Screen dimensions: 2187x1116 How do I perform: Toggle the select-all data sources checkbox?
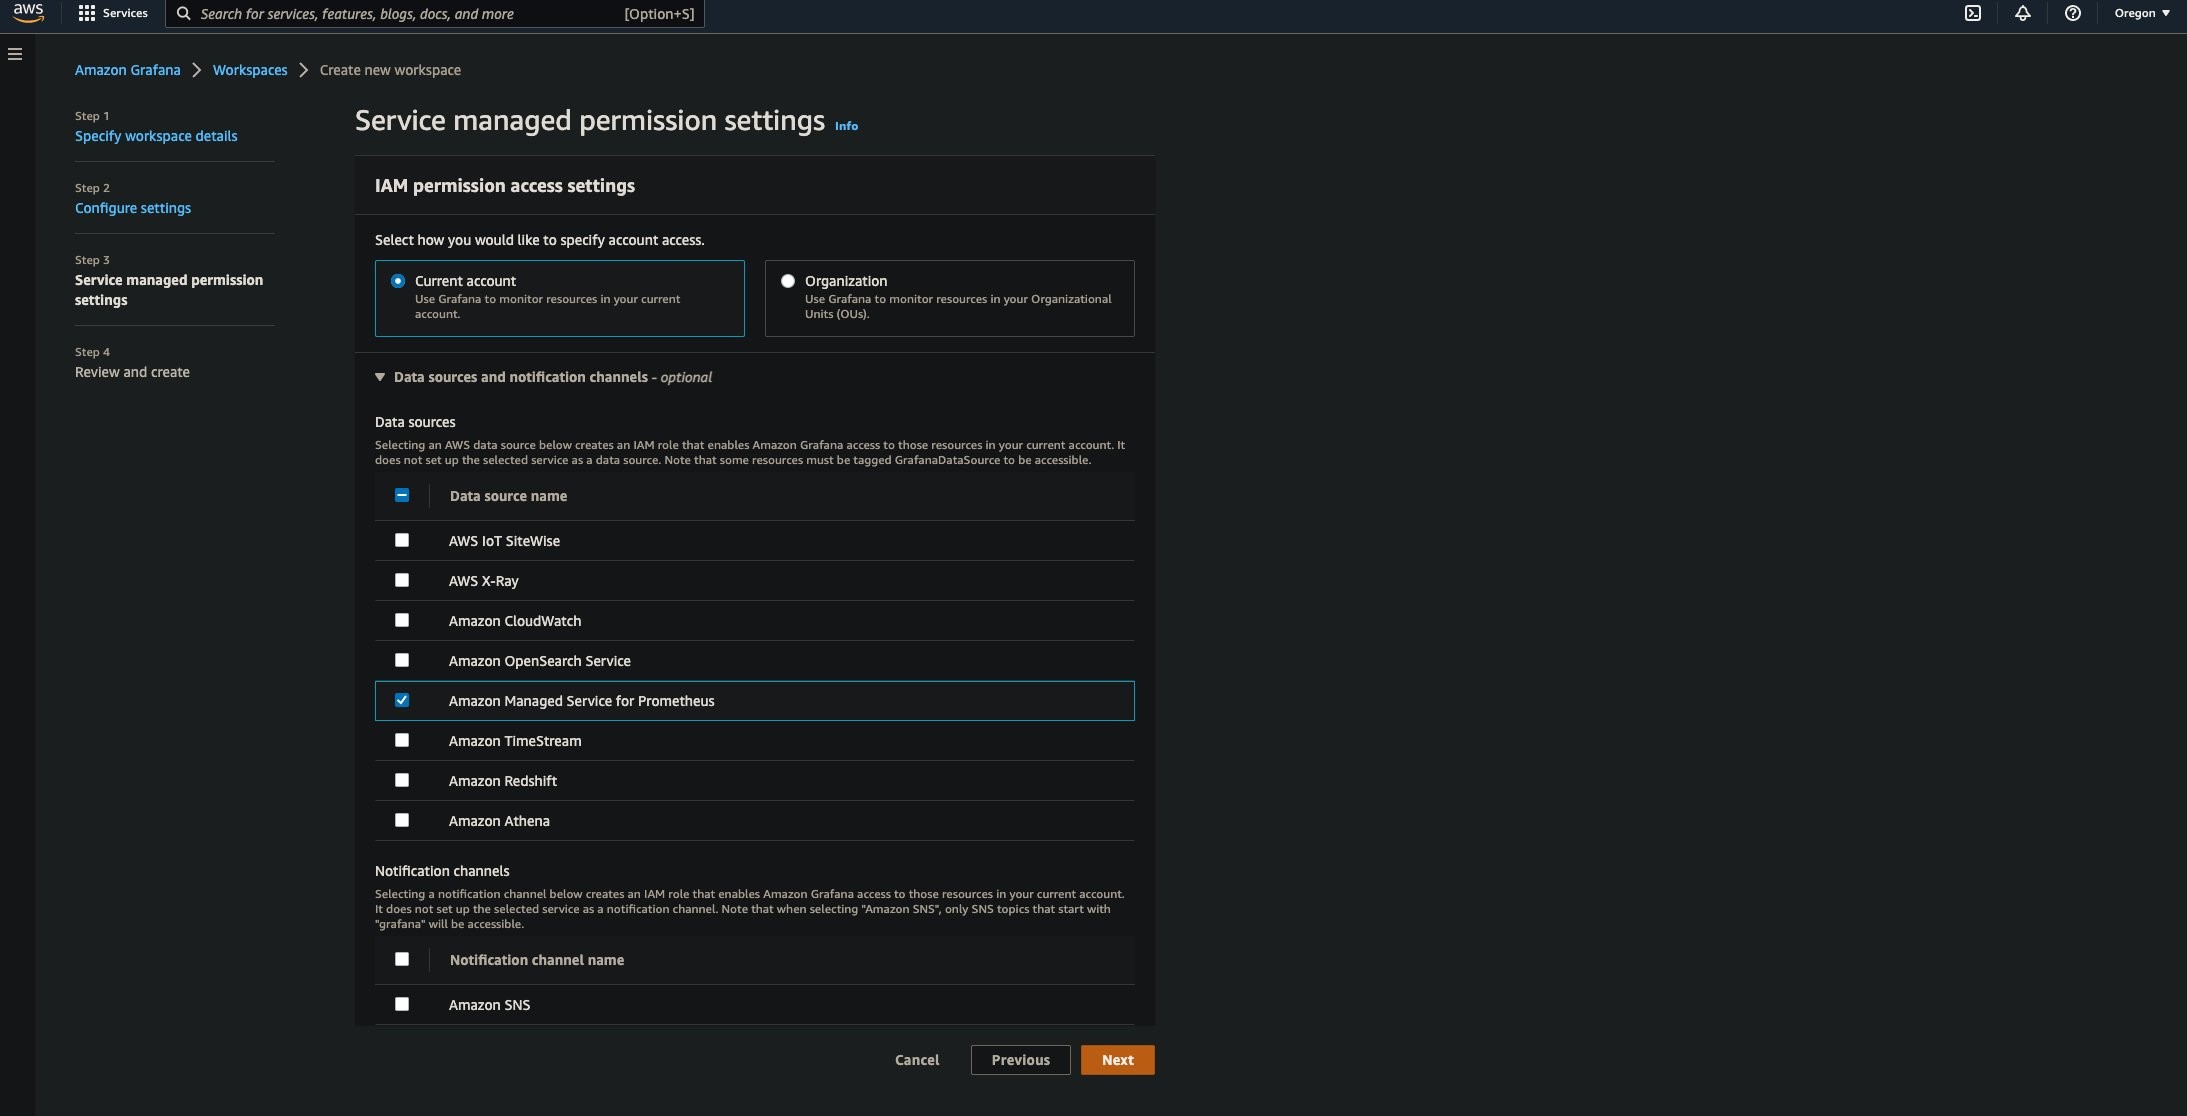(402, 495)
